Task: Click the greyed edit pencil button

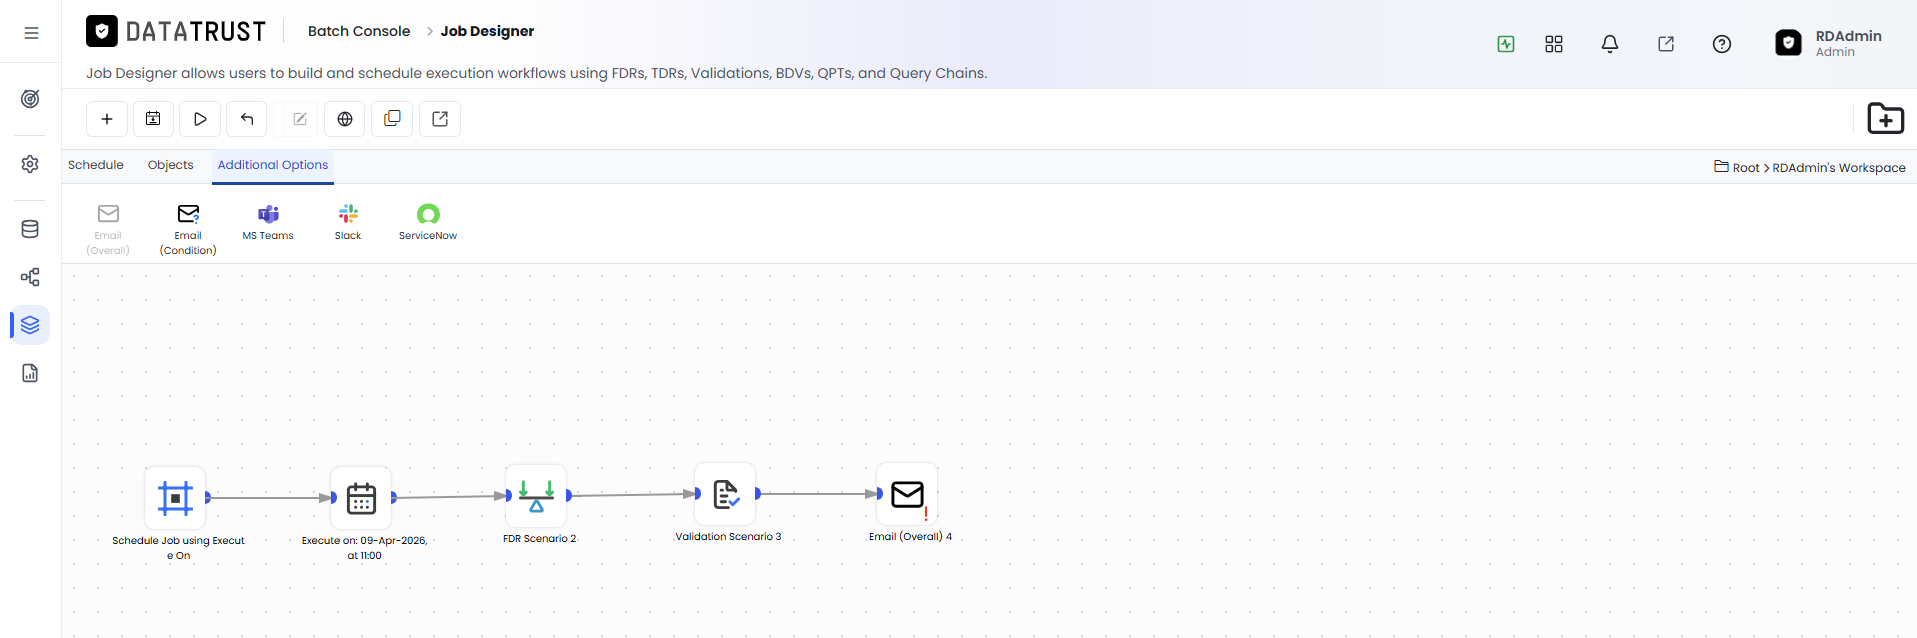Action: point(299,119)
